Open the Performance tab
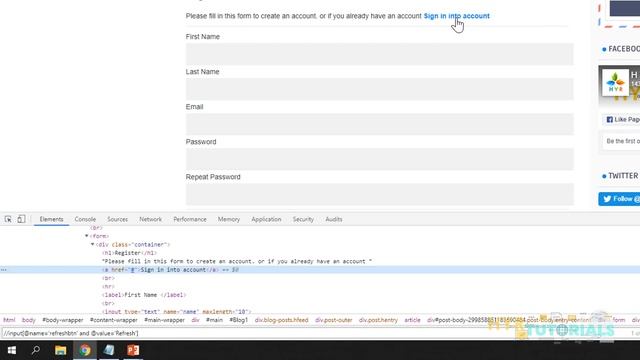The height and width of the screenshot is (360, 640). tap(190, 219)
